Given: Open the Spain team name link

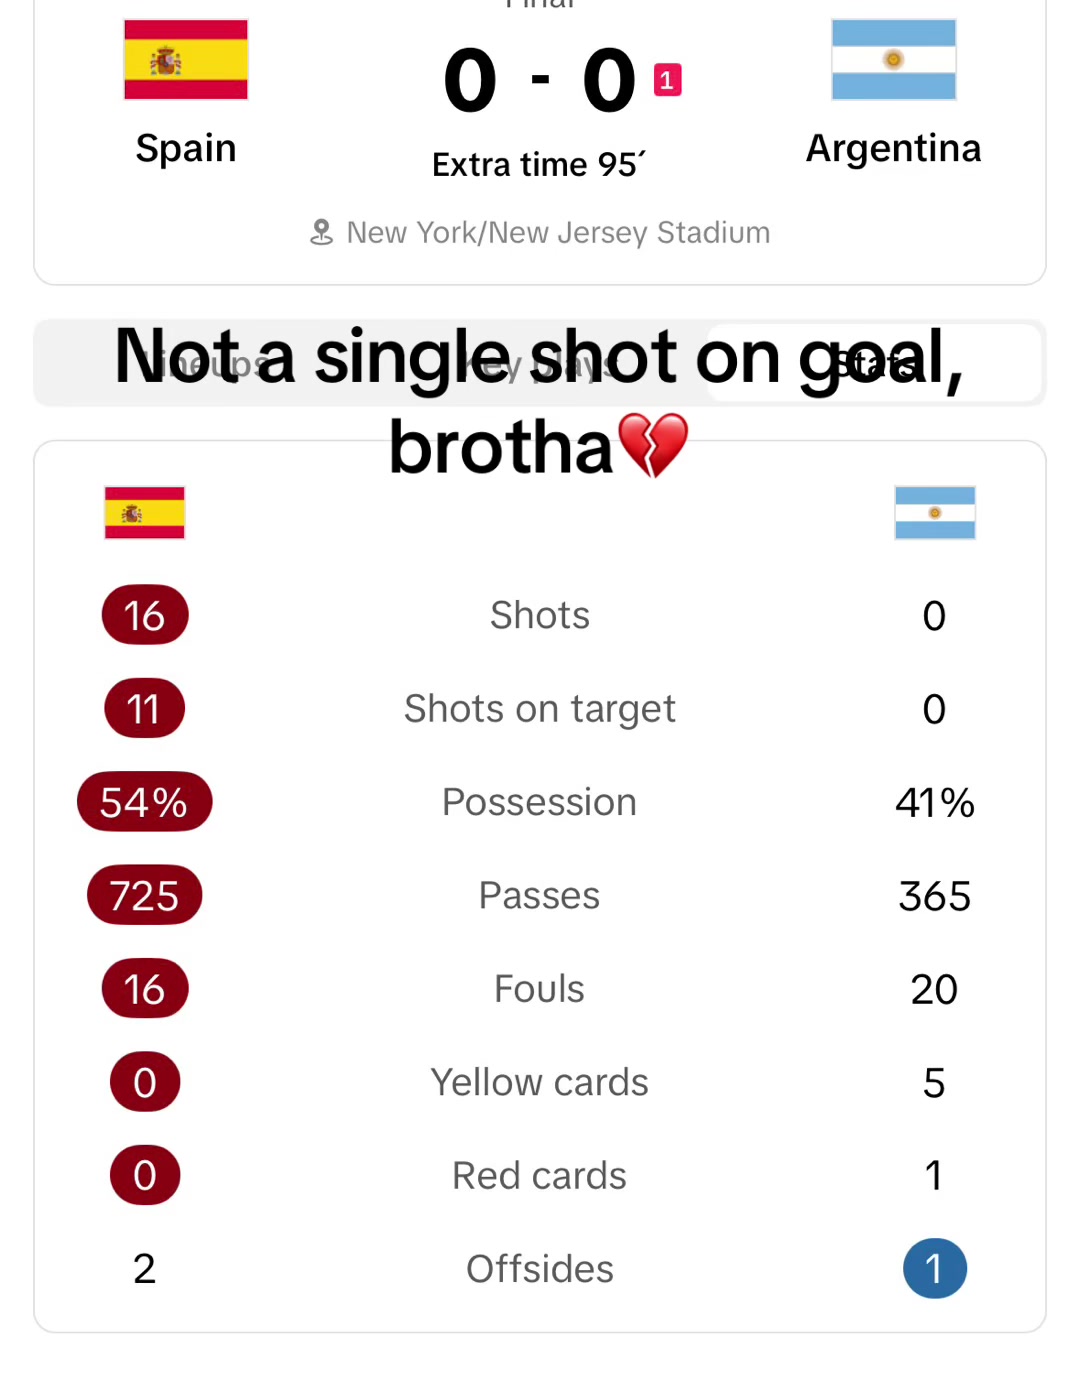Looking at the screenshot, I should [186, 148].
